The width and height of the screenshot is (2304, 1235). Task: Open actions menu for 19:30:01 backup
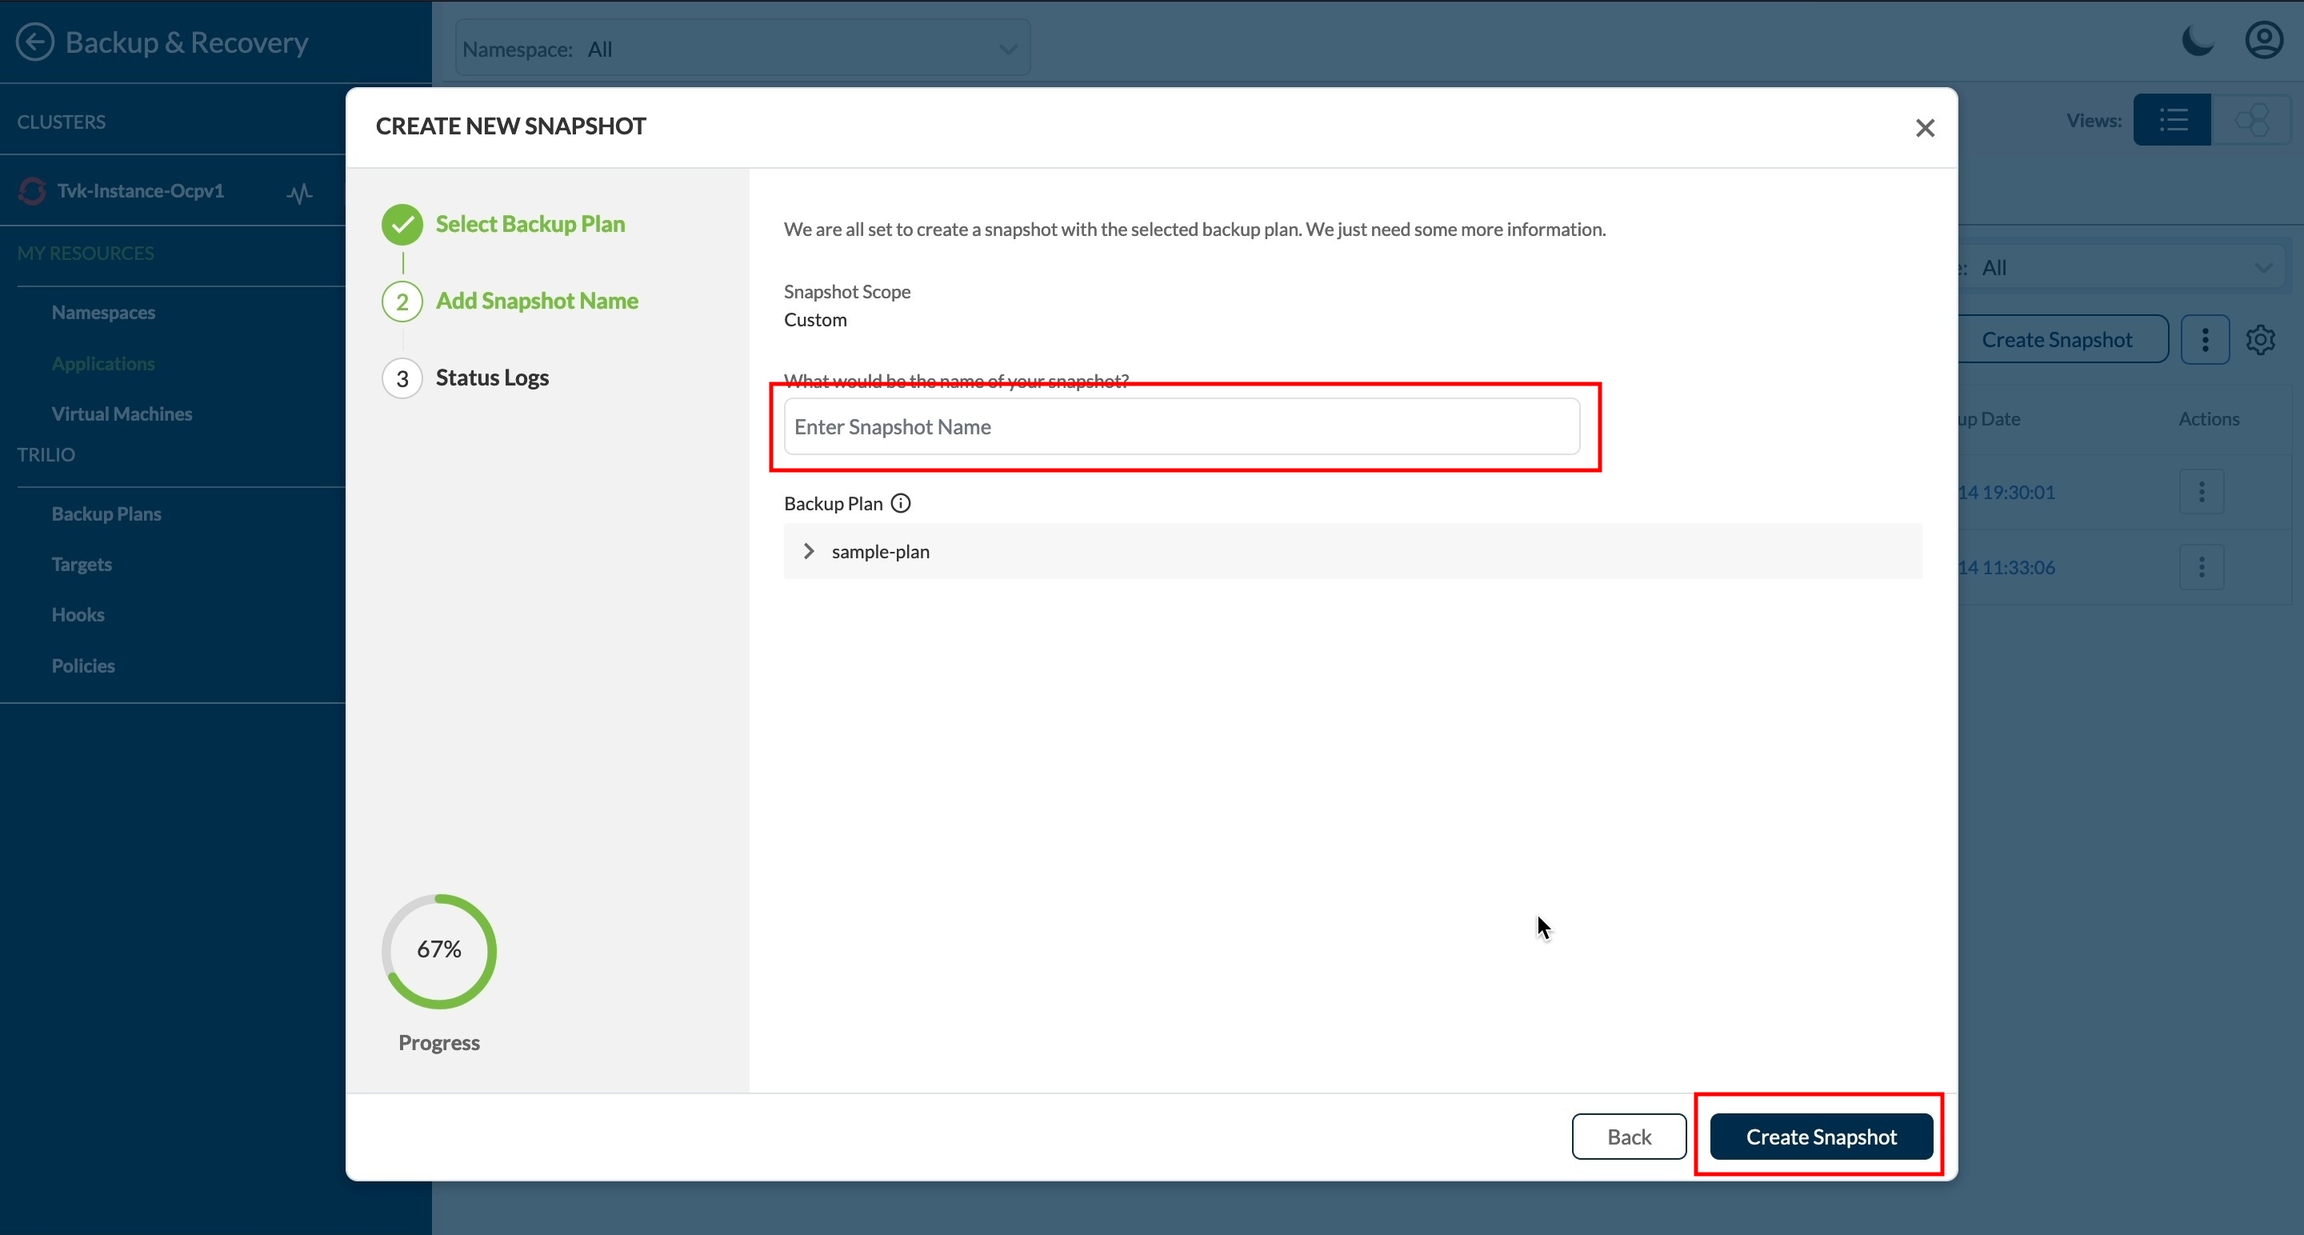pos(2201,492)
